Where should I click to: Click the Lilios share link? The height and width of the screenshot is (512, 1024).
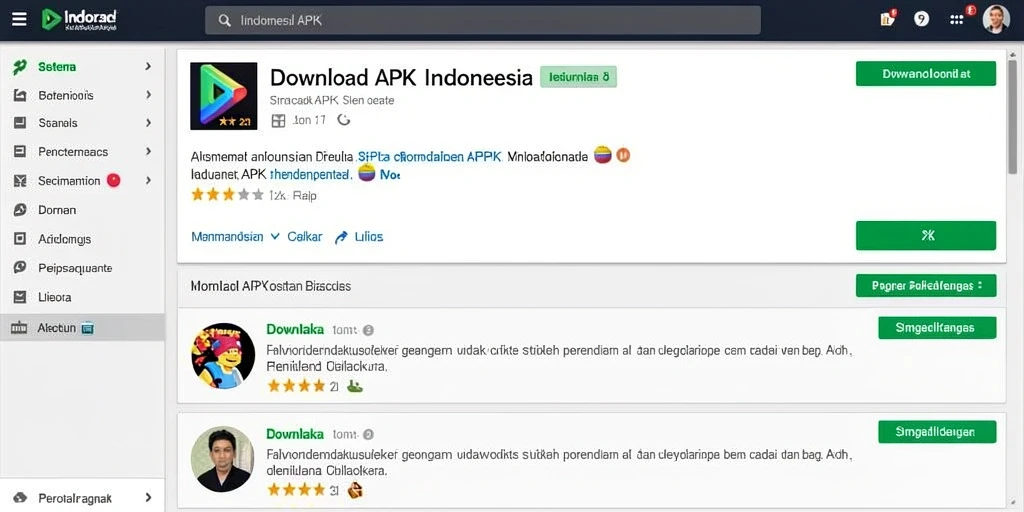(359, 237)
